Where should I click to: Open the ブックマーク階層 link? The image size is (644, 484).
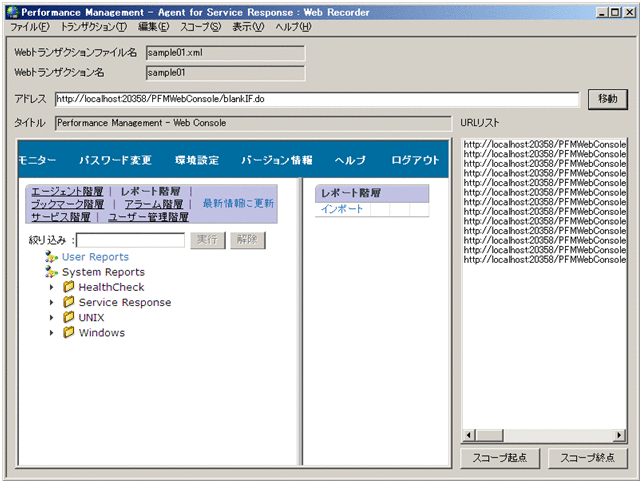point(67,204)
